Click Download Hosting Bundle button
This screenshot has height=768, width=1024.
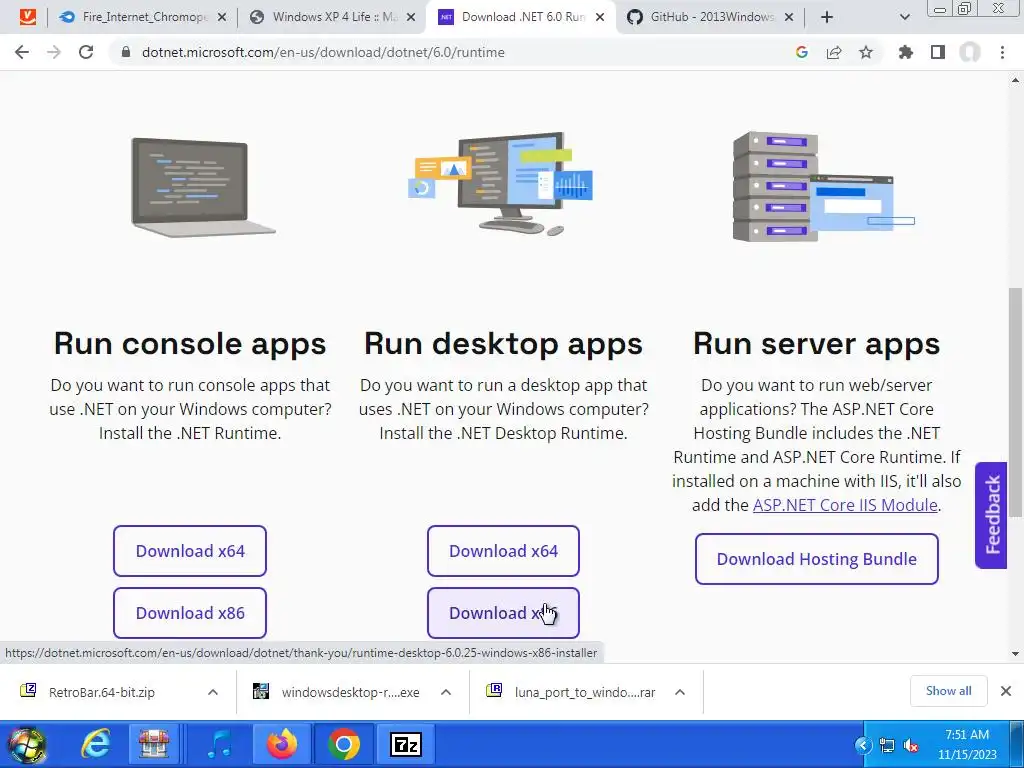point(817,559)
